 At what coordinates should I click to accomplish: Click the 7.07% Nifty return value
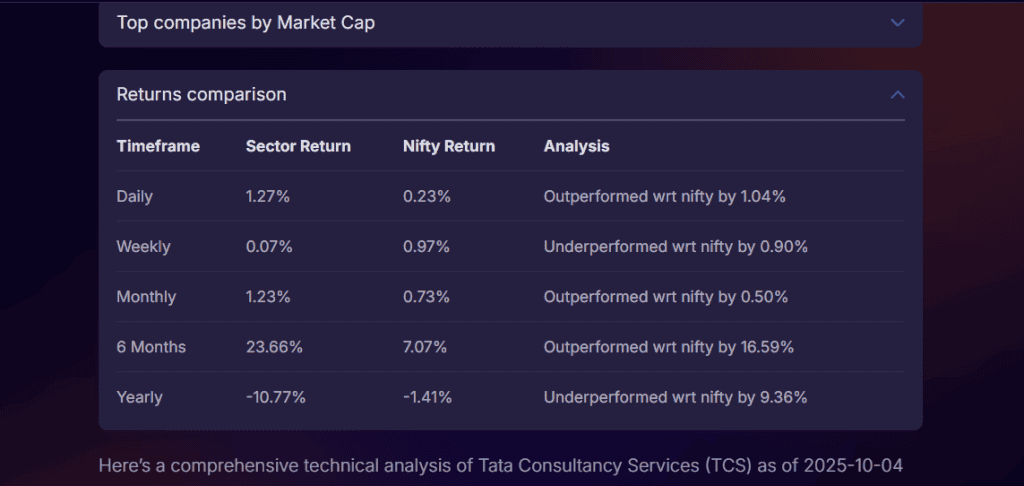[x=427, y=347]
